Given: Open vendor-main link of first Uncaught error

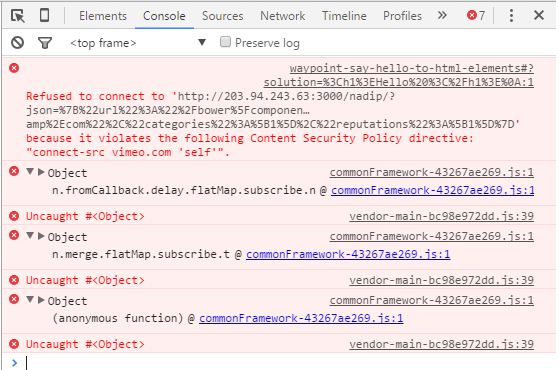Looking at the screenshot, I should (441, 216).
